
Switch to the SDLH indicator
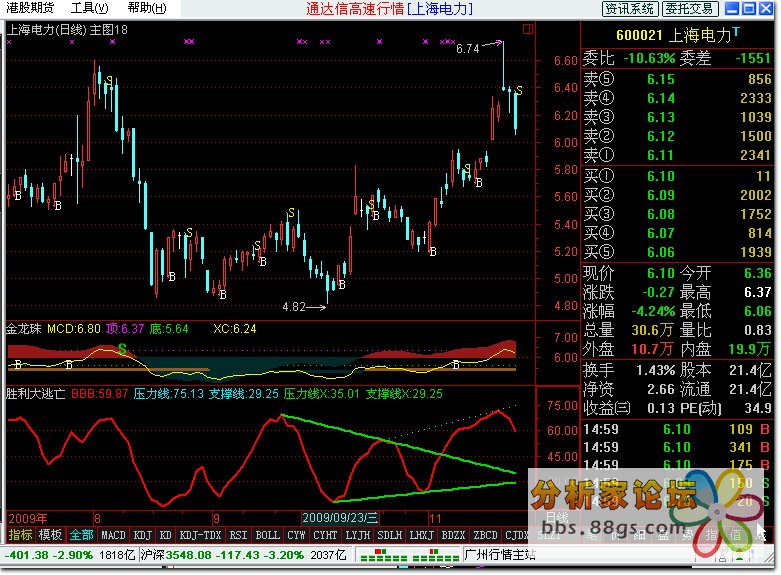point(390,535)
